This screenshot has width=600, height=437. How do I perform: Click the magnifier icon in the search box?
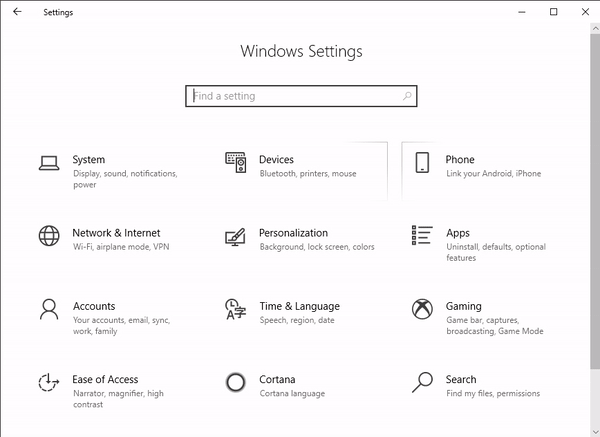[407, 96]
